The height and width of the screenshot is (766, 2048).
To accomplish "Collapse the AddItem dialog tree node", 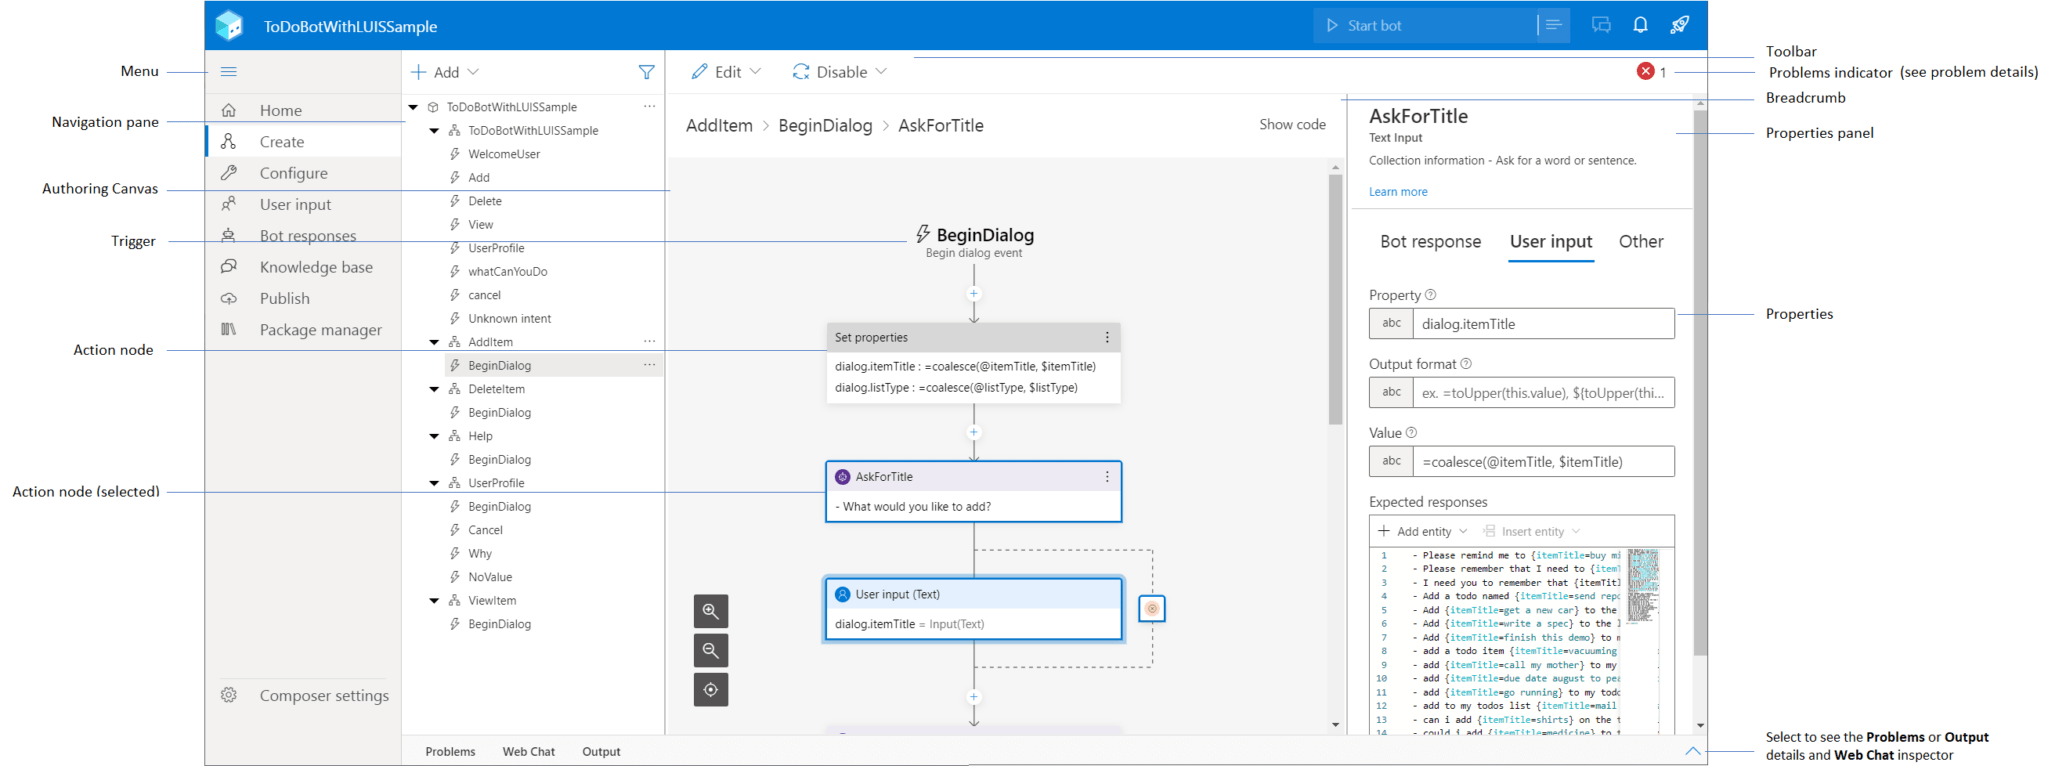I will [x=434, y=342].
